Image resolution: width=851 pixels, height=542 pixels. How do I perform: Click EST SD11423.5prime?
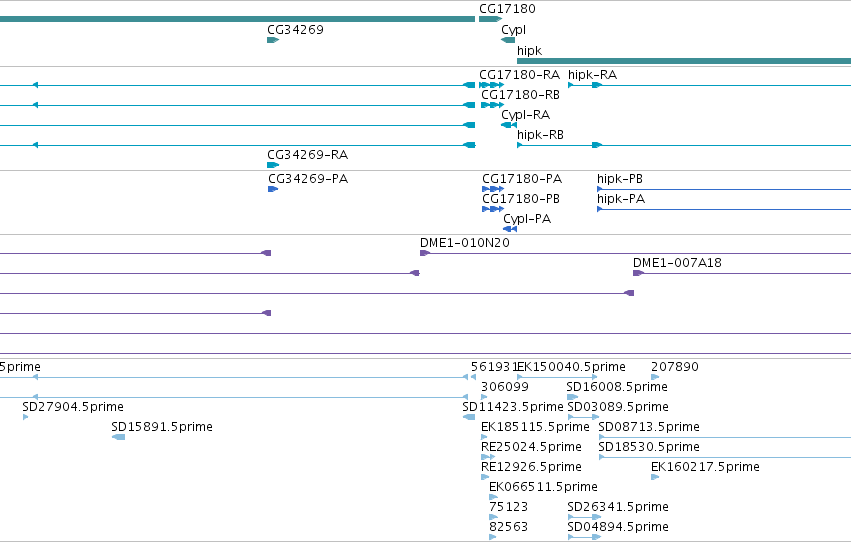(x=513, y=407)
